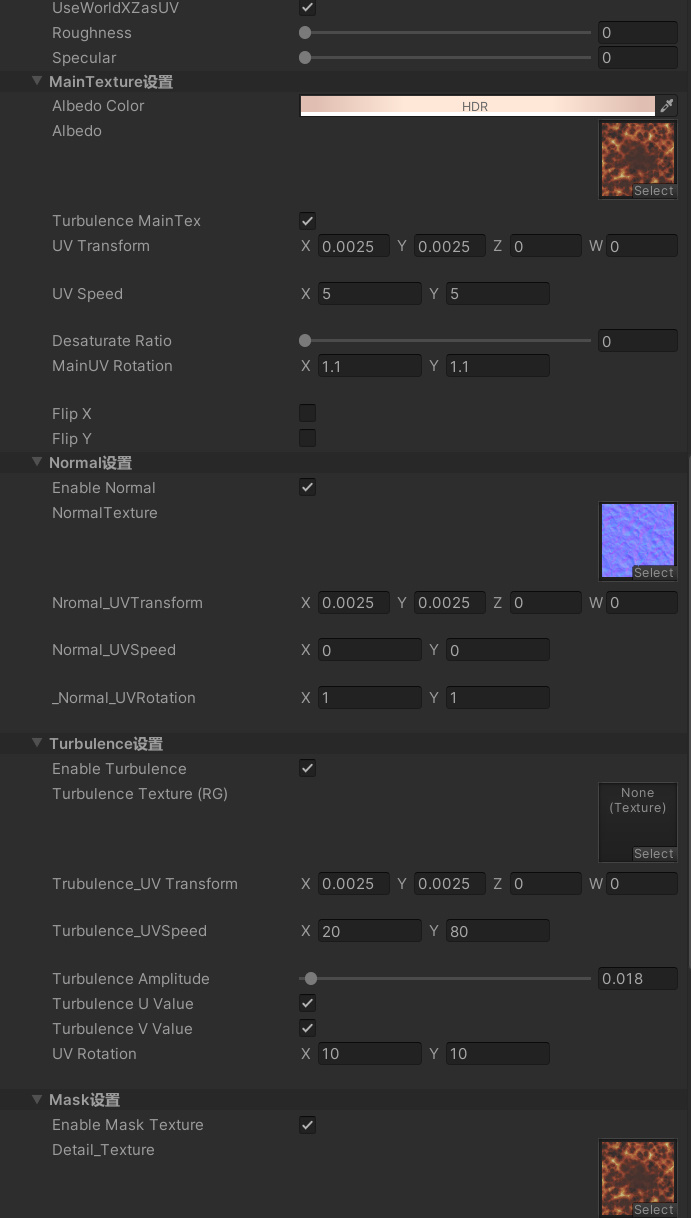Collapse the Mask设置 section
Screen dimensions: 691x1218
(x=37, y=1099)
